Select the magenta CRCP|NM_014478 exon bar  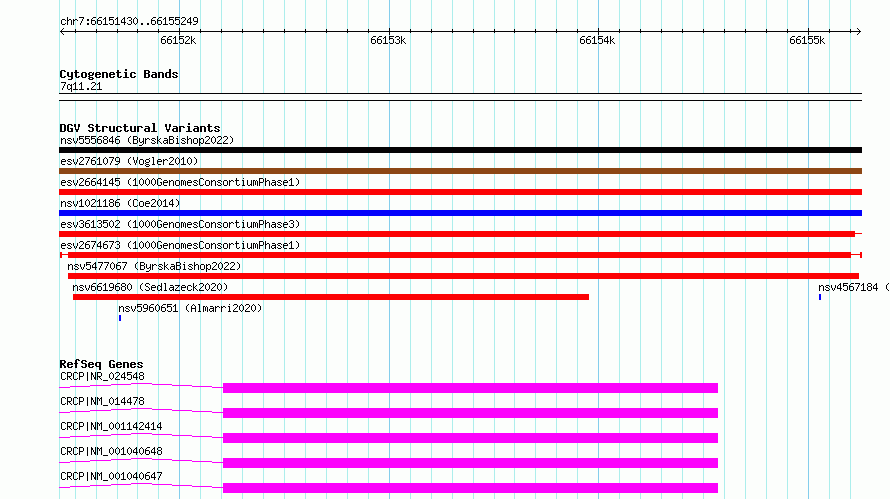click(471, 413)
